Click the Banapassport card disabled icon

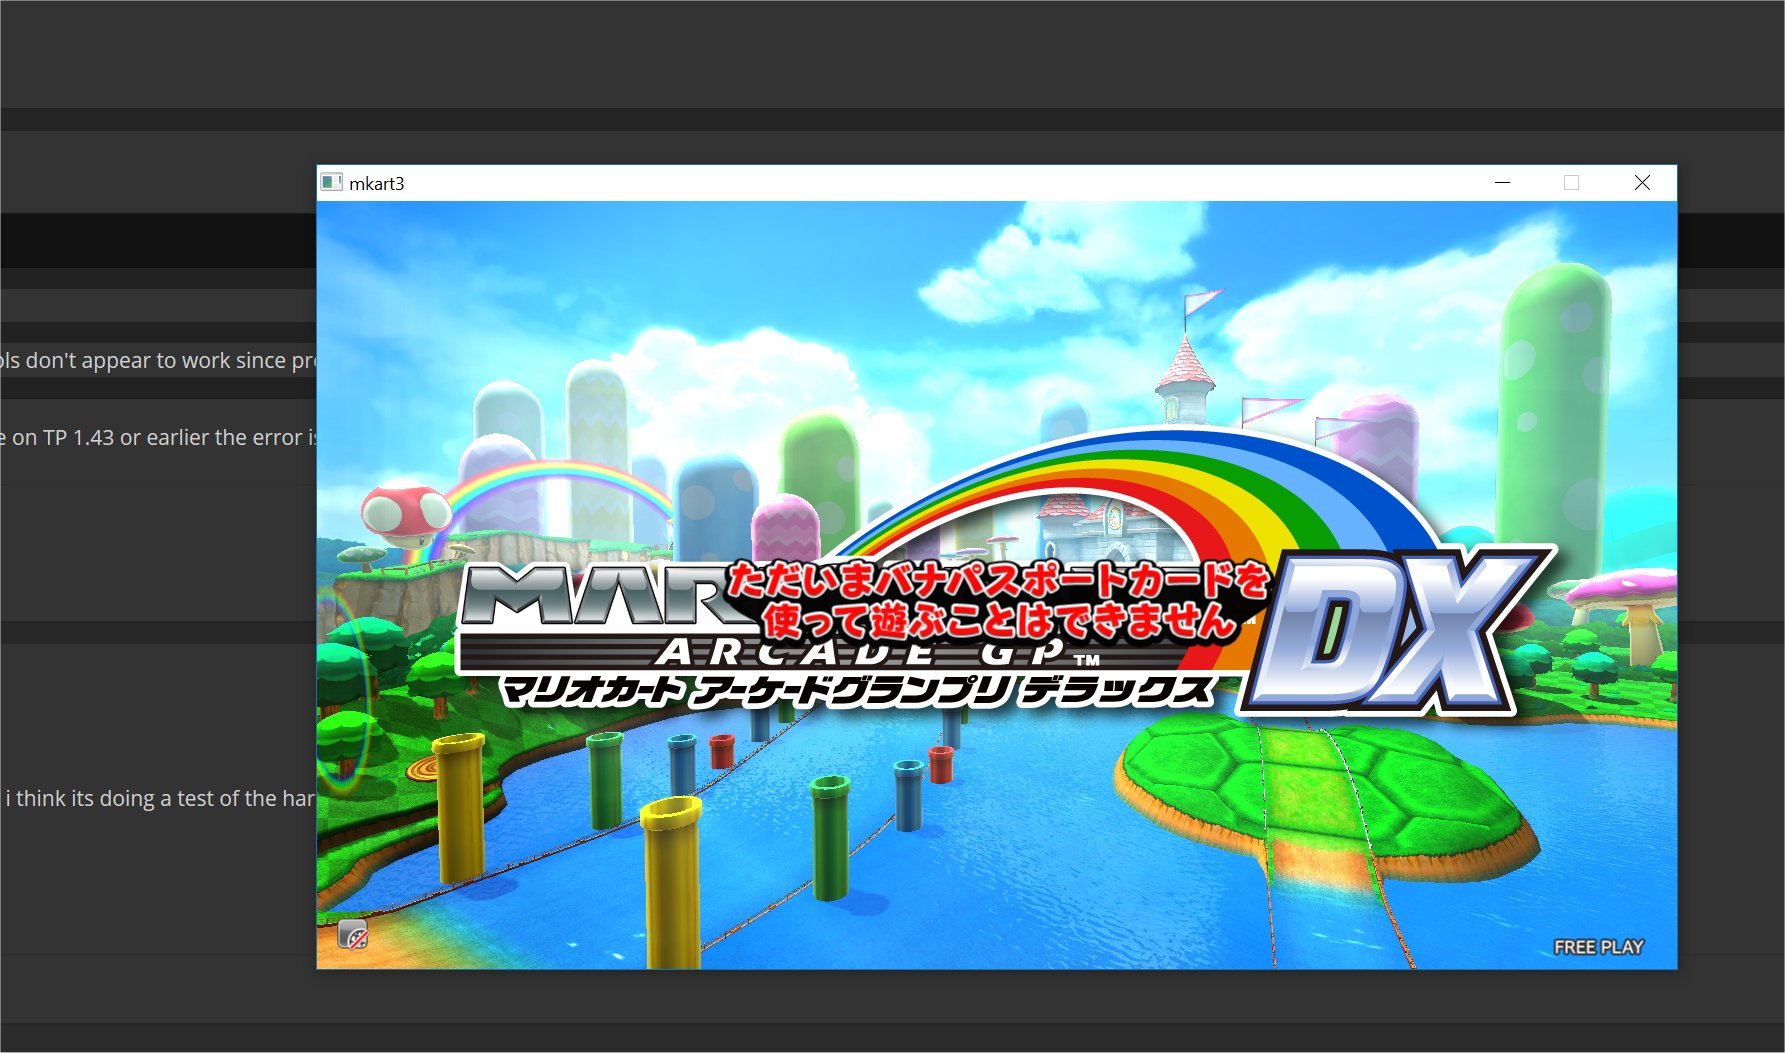click(x=353, y=934)
